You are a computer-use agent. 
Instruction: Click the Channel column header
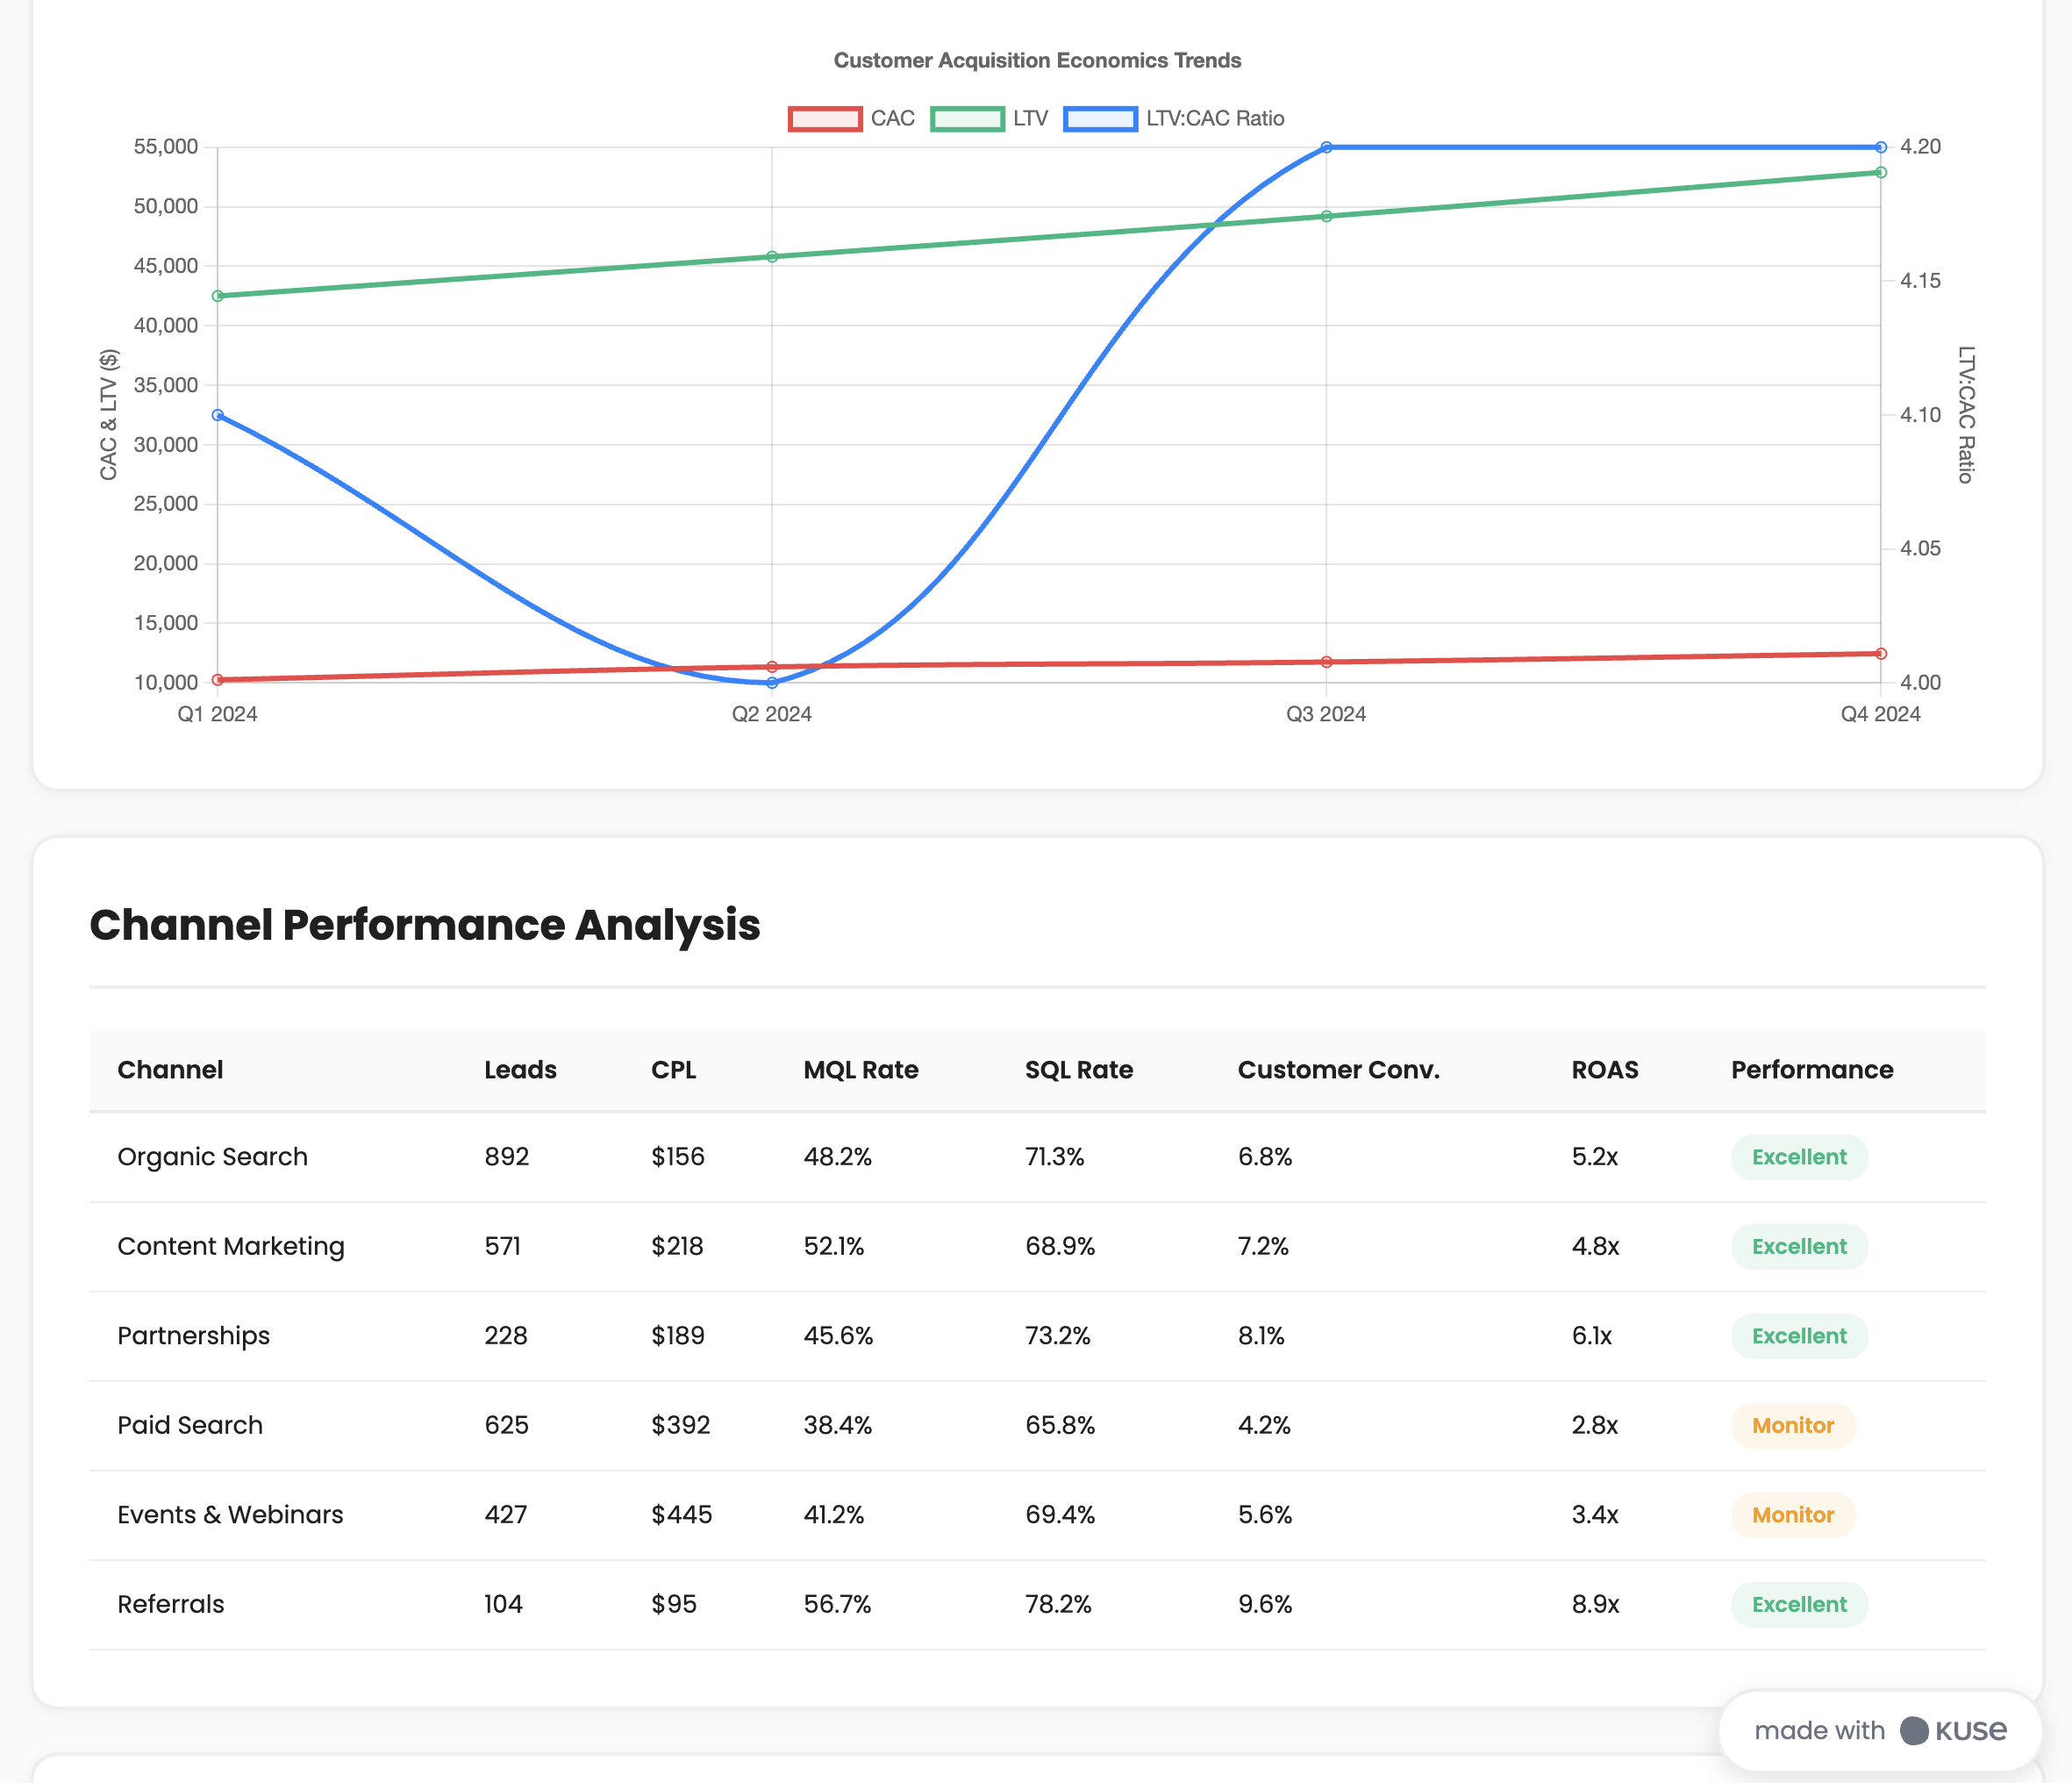coord(170,1070)
